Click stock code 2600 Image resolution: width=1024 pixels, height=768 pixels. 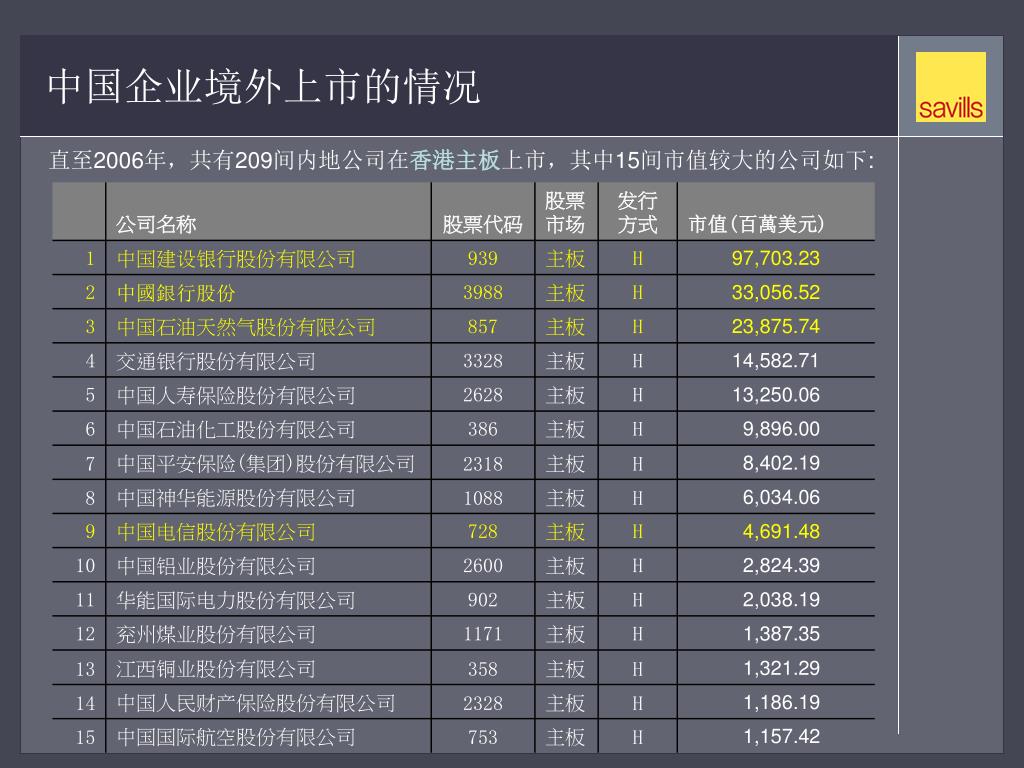[483, 566]
